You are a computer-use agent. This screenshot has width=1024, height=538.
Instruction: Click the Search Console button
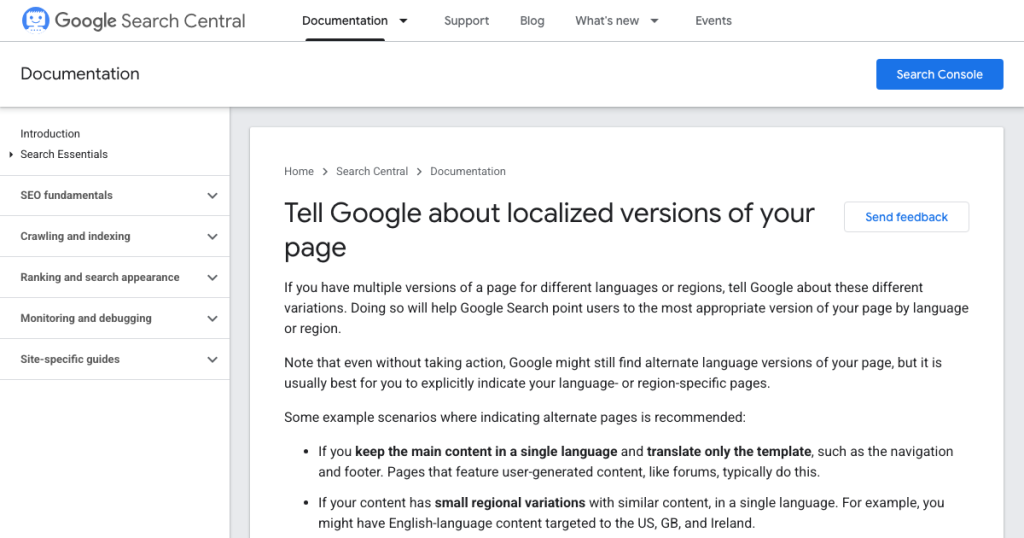coord(939,74)
